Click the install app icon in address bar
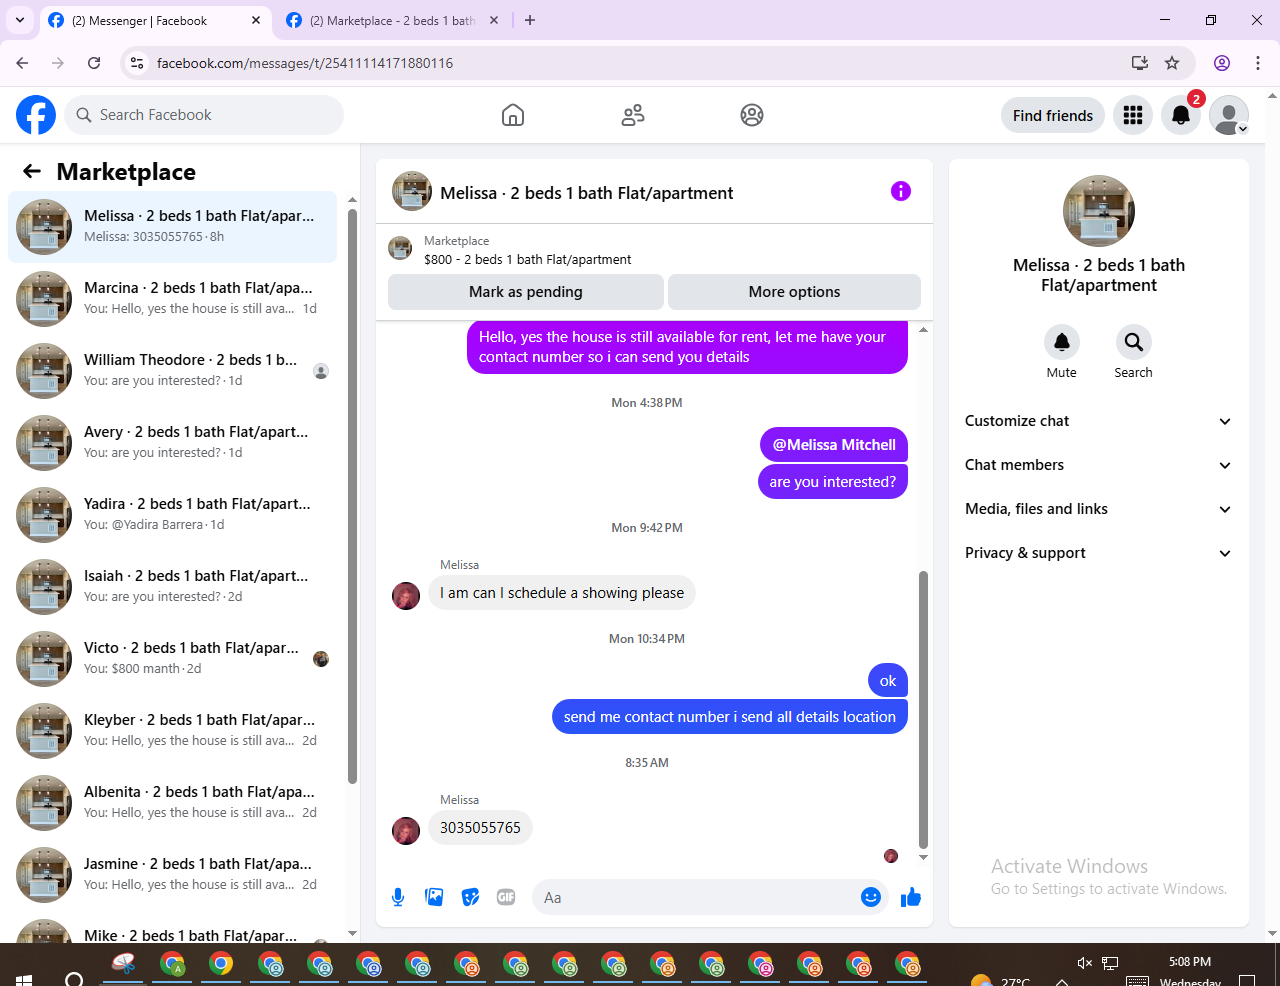 (1139, 63)
